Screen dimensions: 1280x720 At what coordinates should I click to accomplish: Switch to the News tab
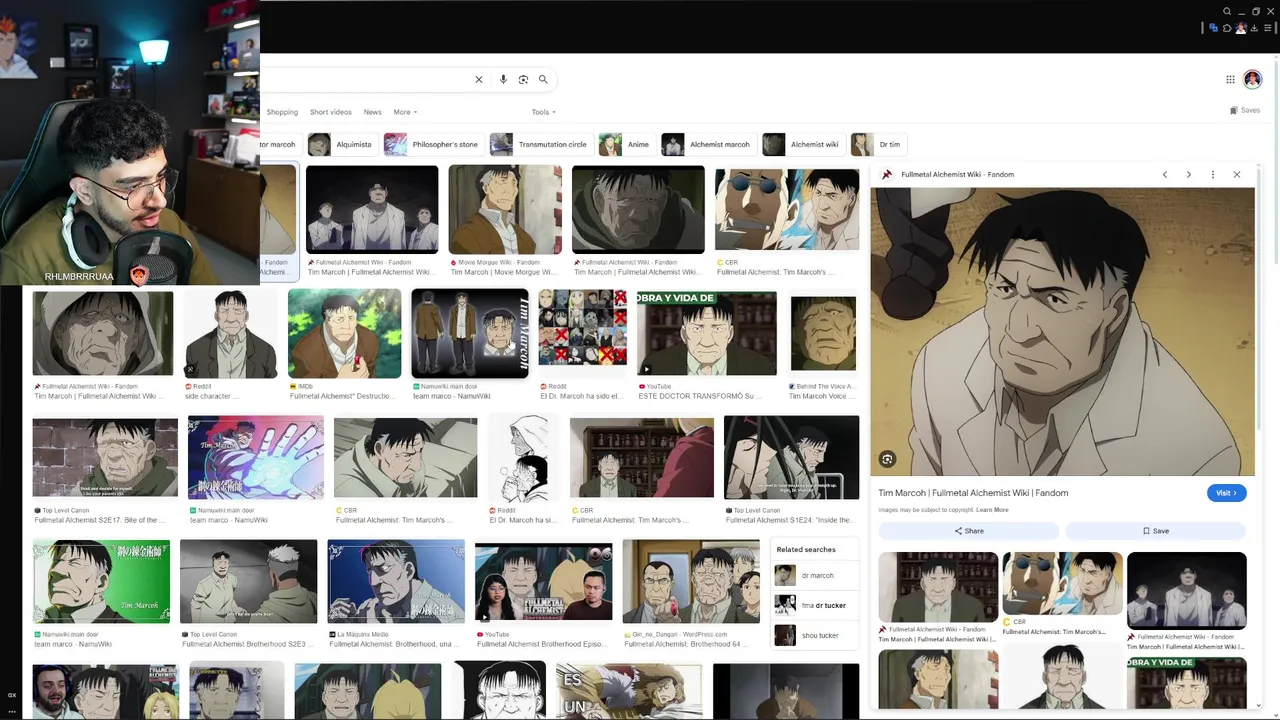point(372,112)
